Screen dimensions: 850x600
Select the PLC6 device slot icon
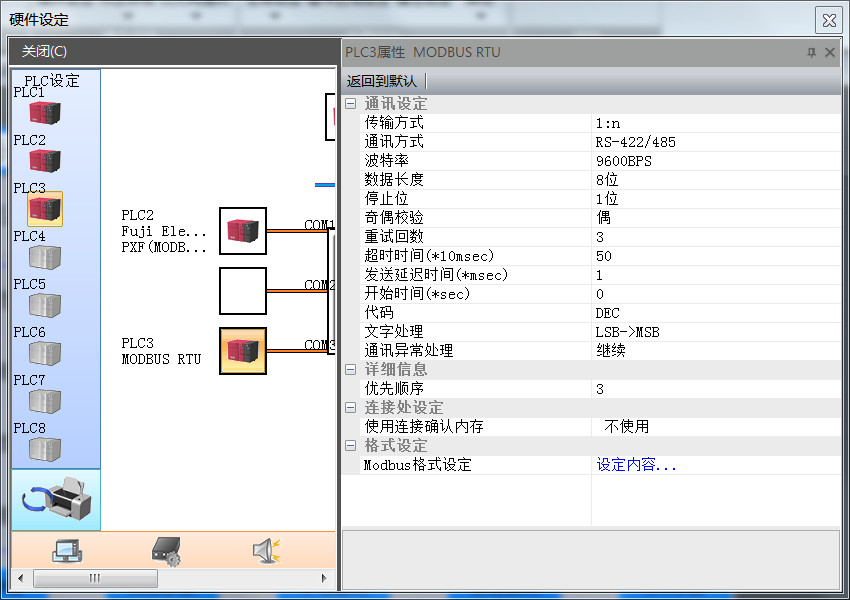(x=45, y=354)
